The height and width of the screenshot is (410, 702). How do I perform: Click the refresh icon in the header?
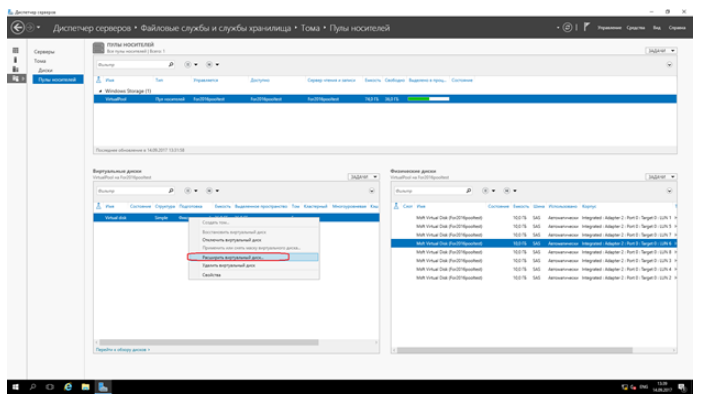(x=567, y=28)
